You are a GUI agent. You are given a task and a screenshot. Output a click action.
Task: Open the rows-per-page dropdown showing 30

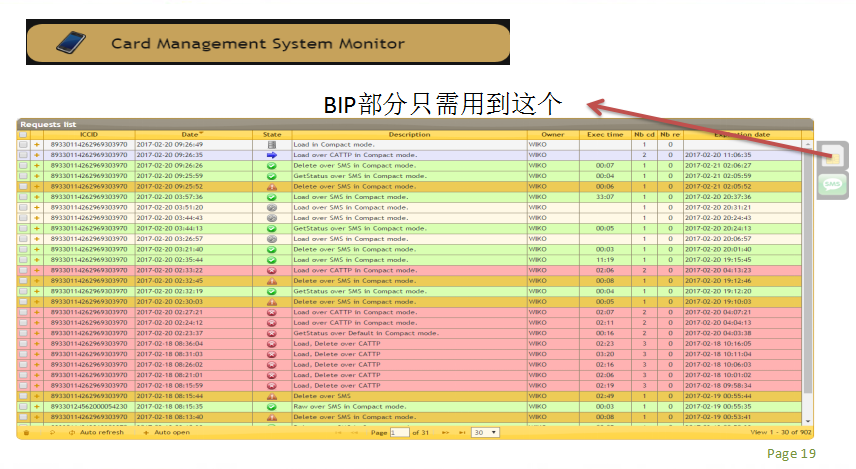point(485,432)
